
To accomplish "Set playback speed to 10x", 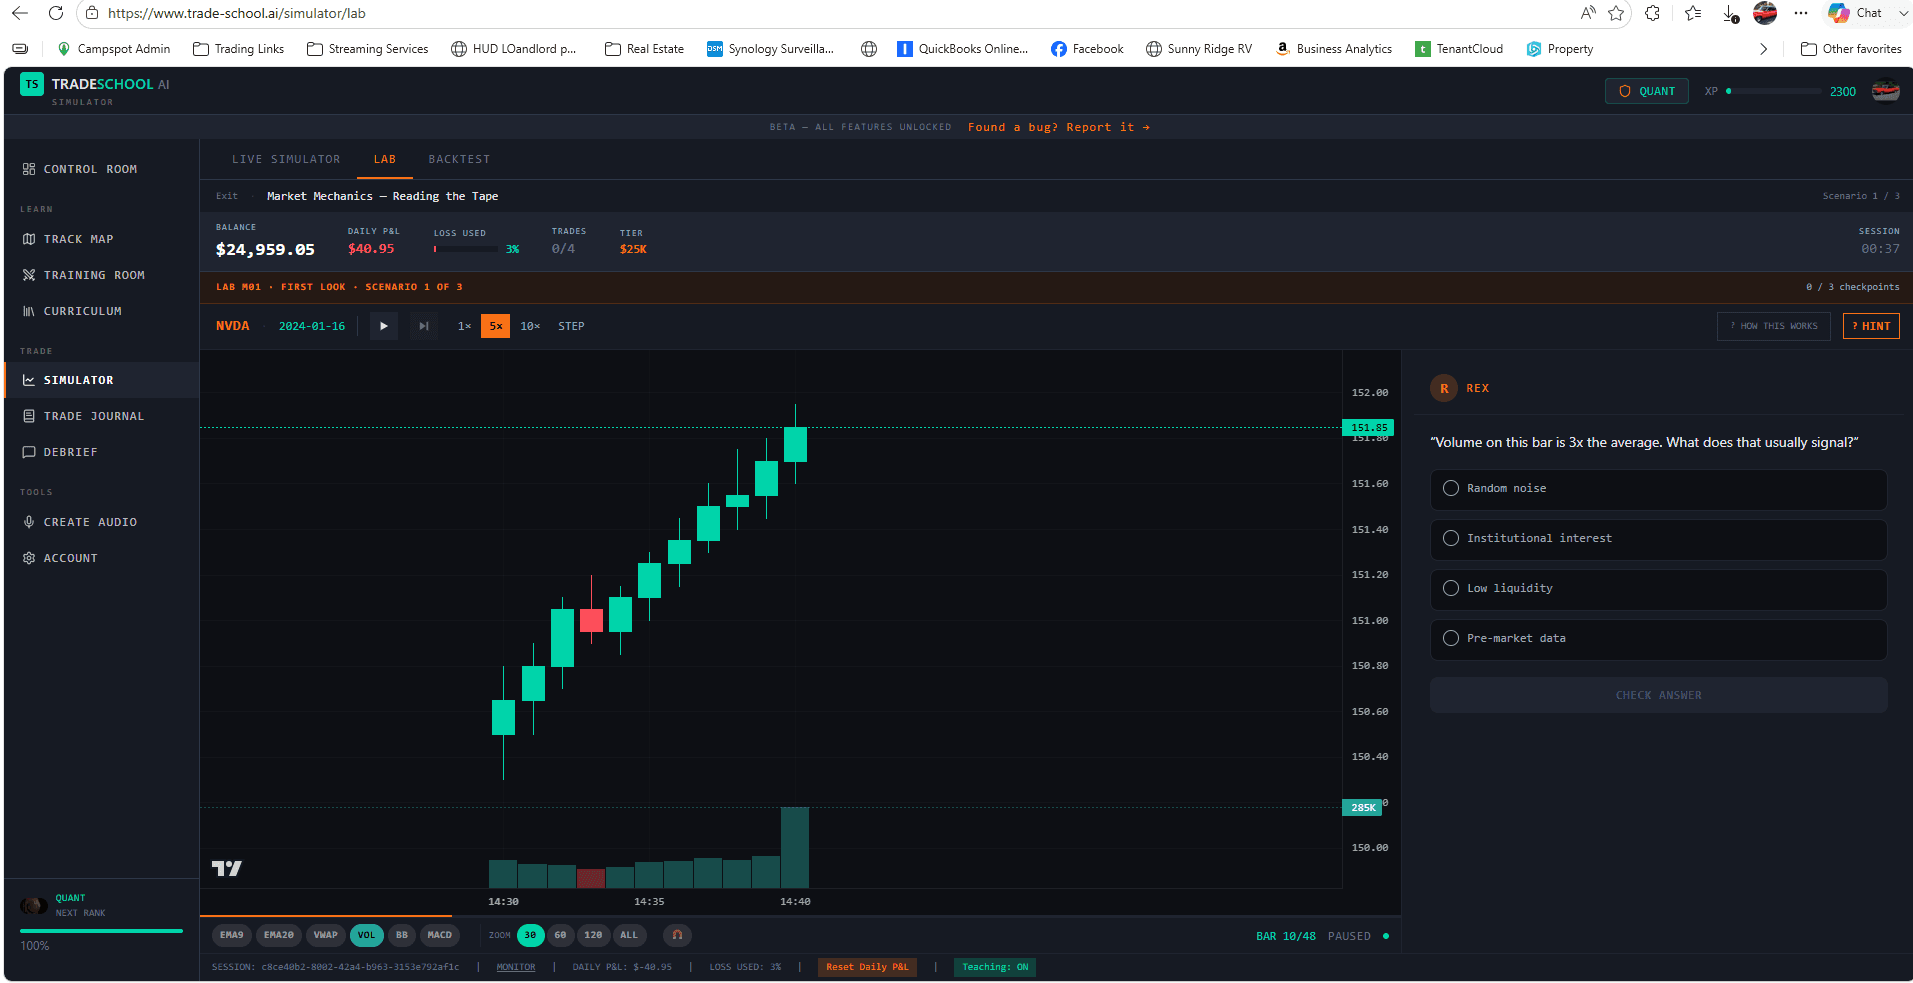I will [x=530, y=326].
